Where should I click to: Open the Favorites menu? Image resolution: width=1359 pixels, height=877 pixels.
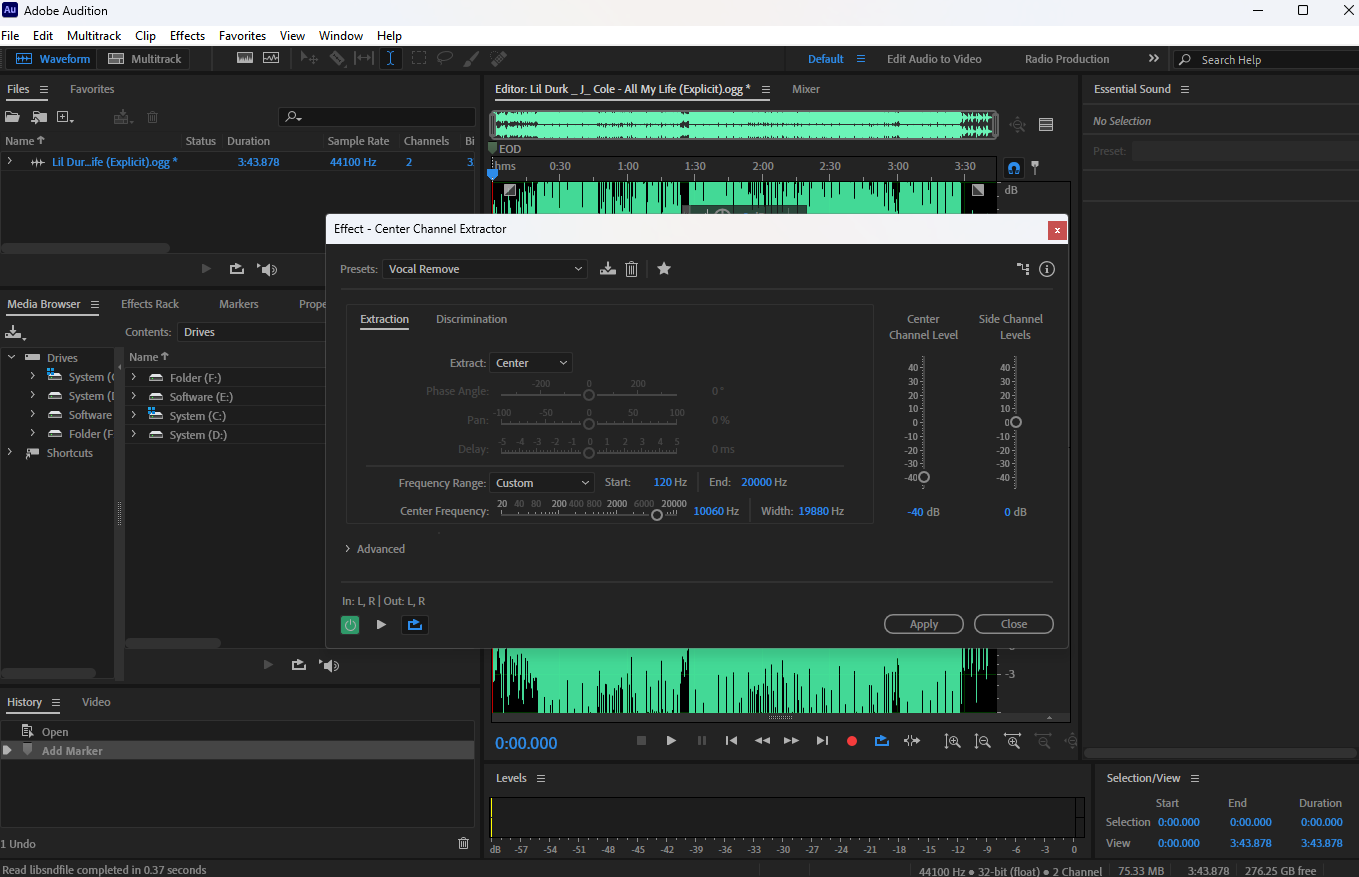(x=242, y=35)
